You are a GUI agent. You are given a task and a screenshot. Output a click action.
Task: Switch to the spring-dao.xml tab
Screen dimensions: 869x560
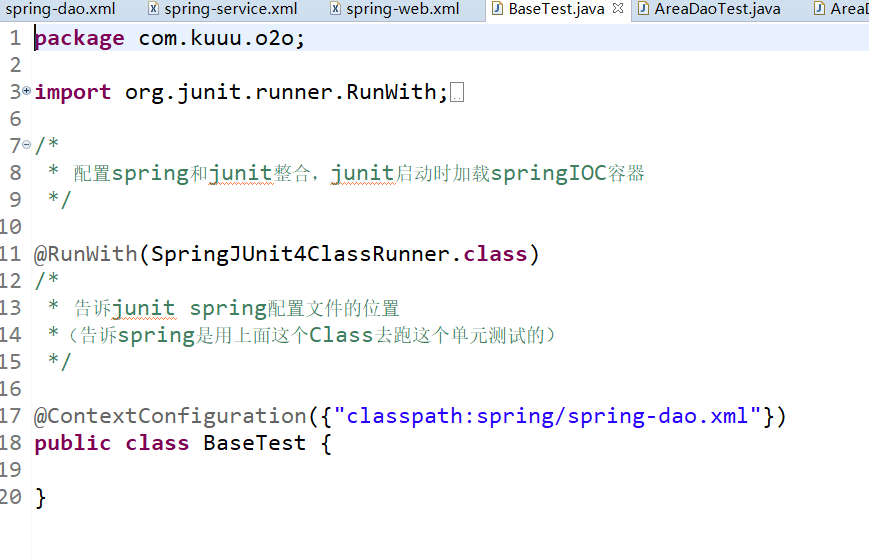(61, 9)
